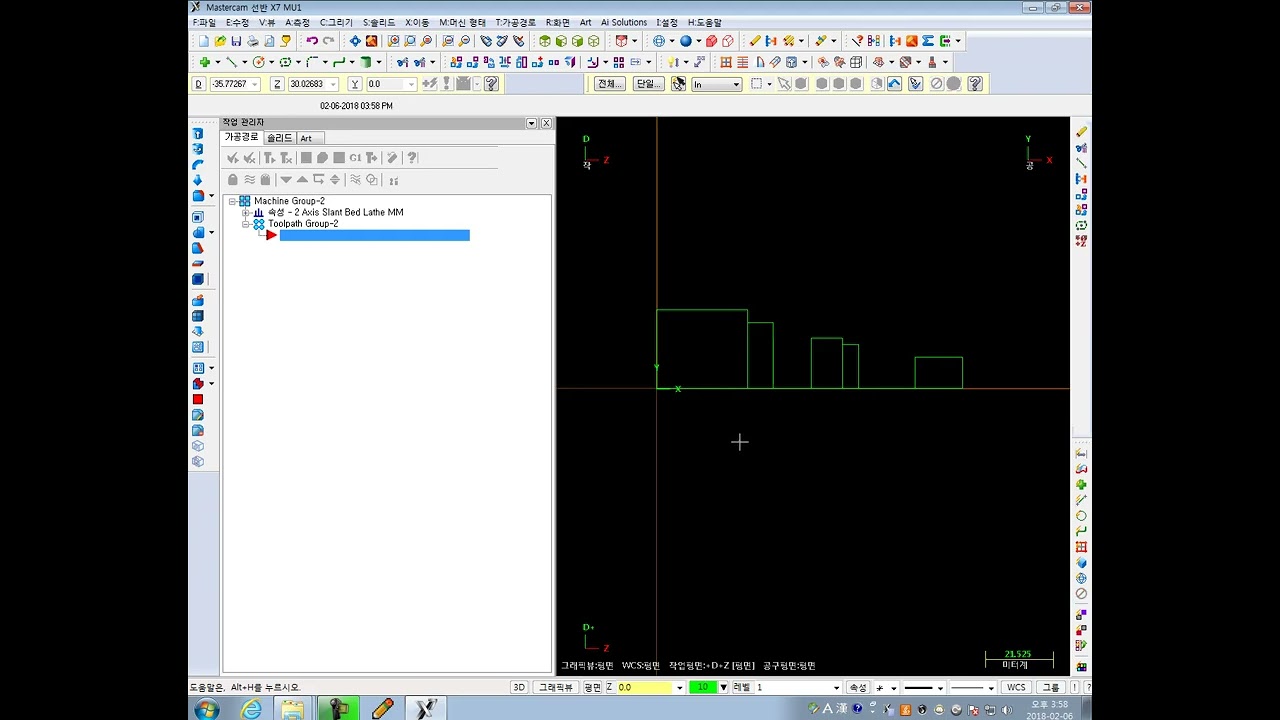The height and width of the screenshot is (720, 1280).
Task: Toggle the 3D construction mode button
Action: [x=519, y=688]
